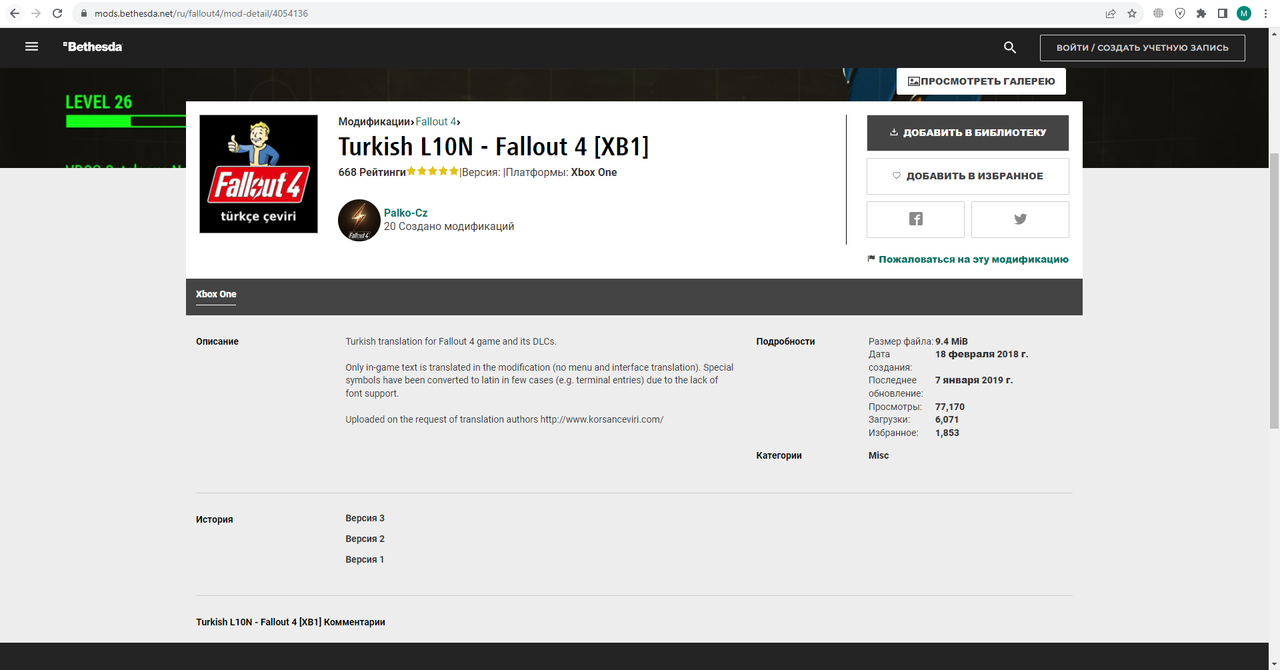Click the 9.4 MiB file size

point(951,341)
